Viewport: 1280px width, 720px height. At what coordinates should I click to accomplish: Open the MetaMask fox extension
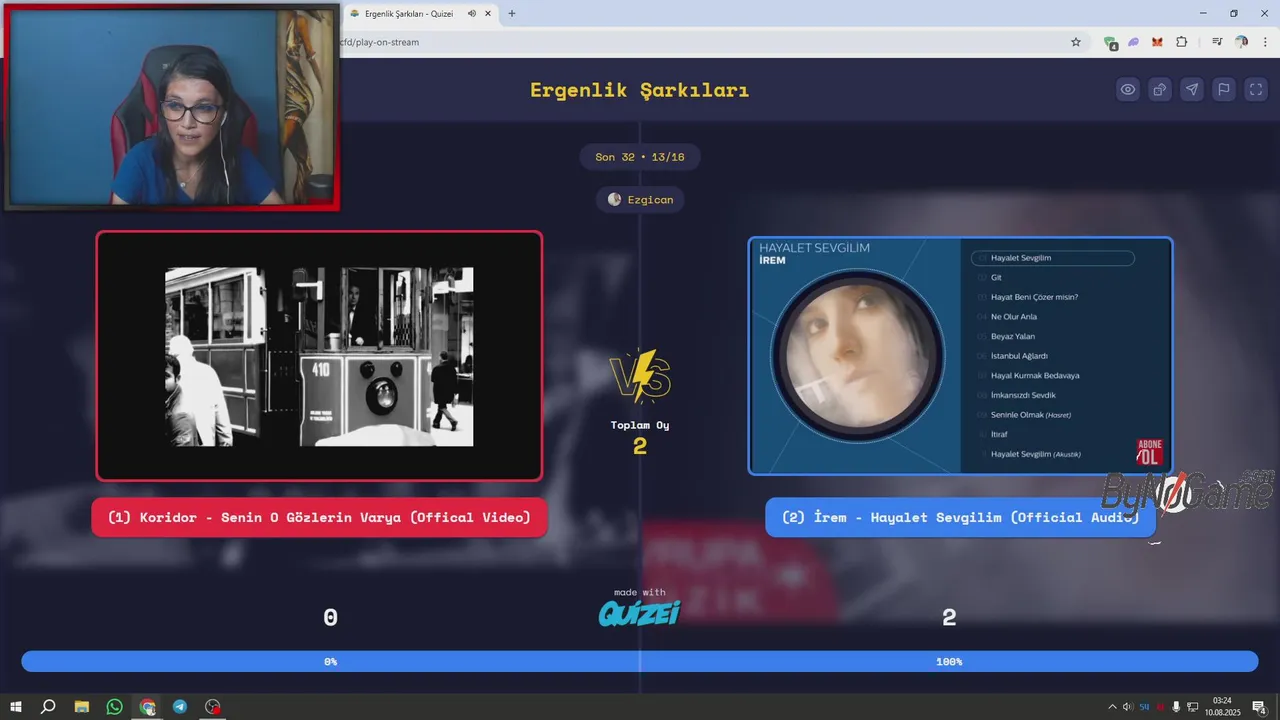1157,42
